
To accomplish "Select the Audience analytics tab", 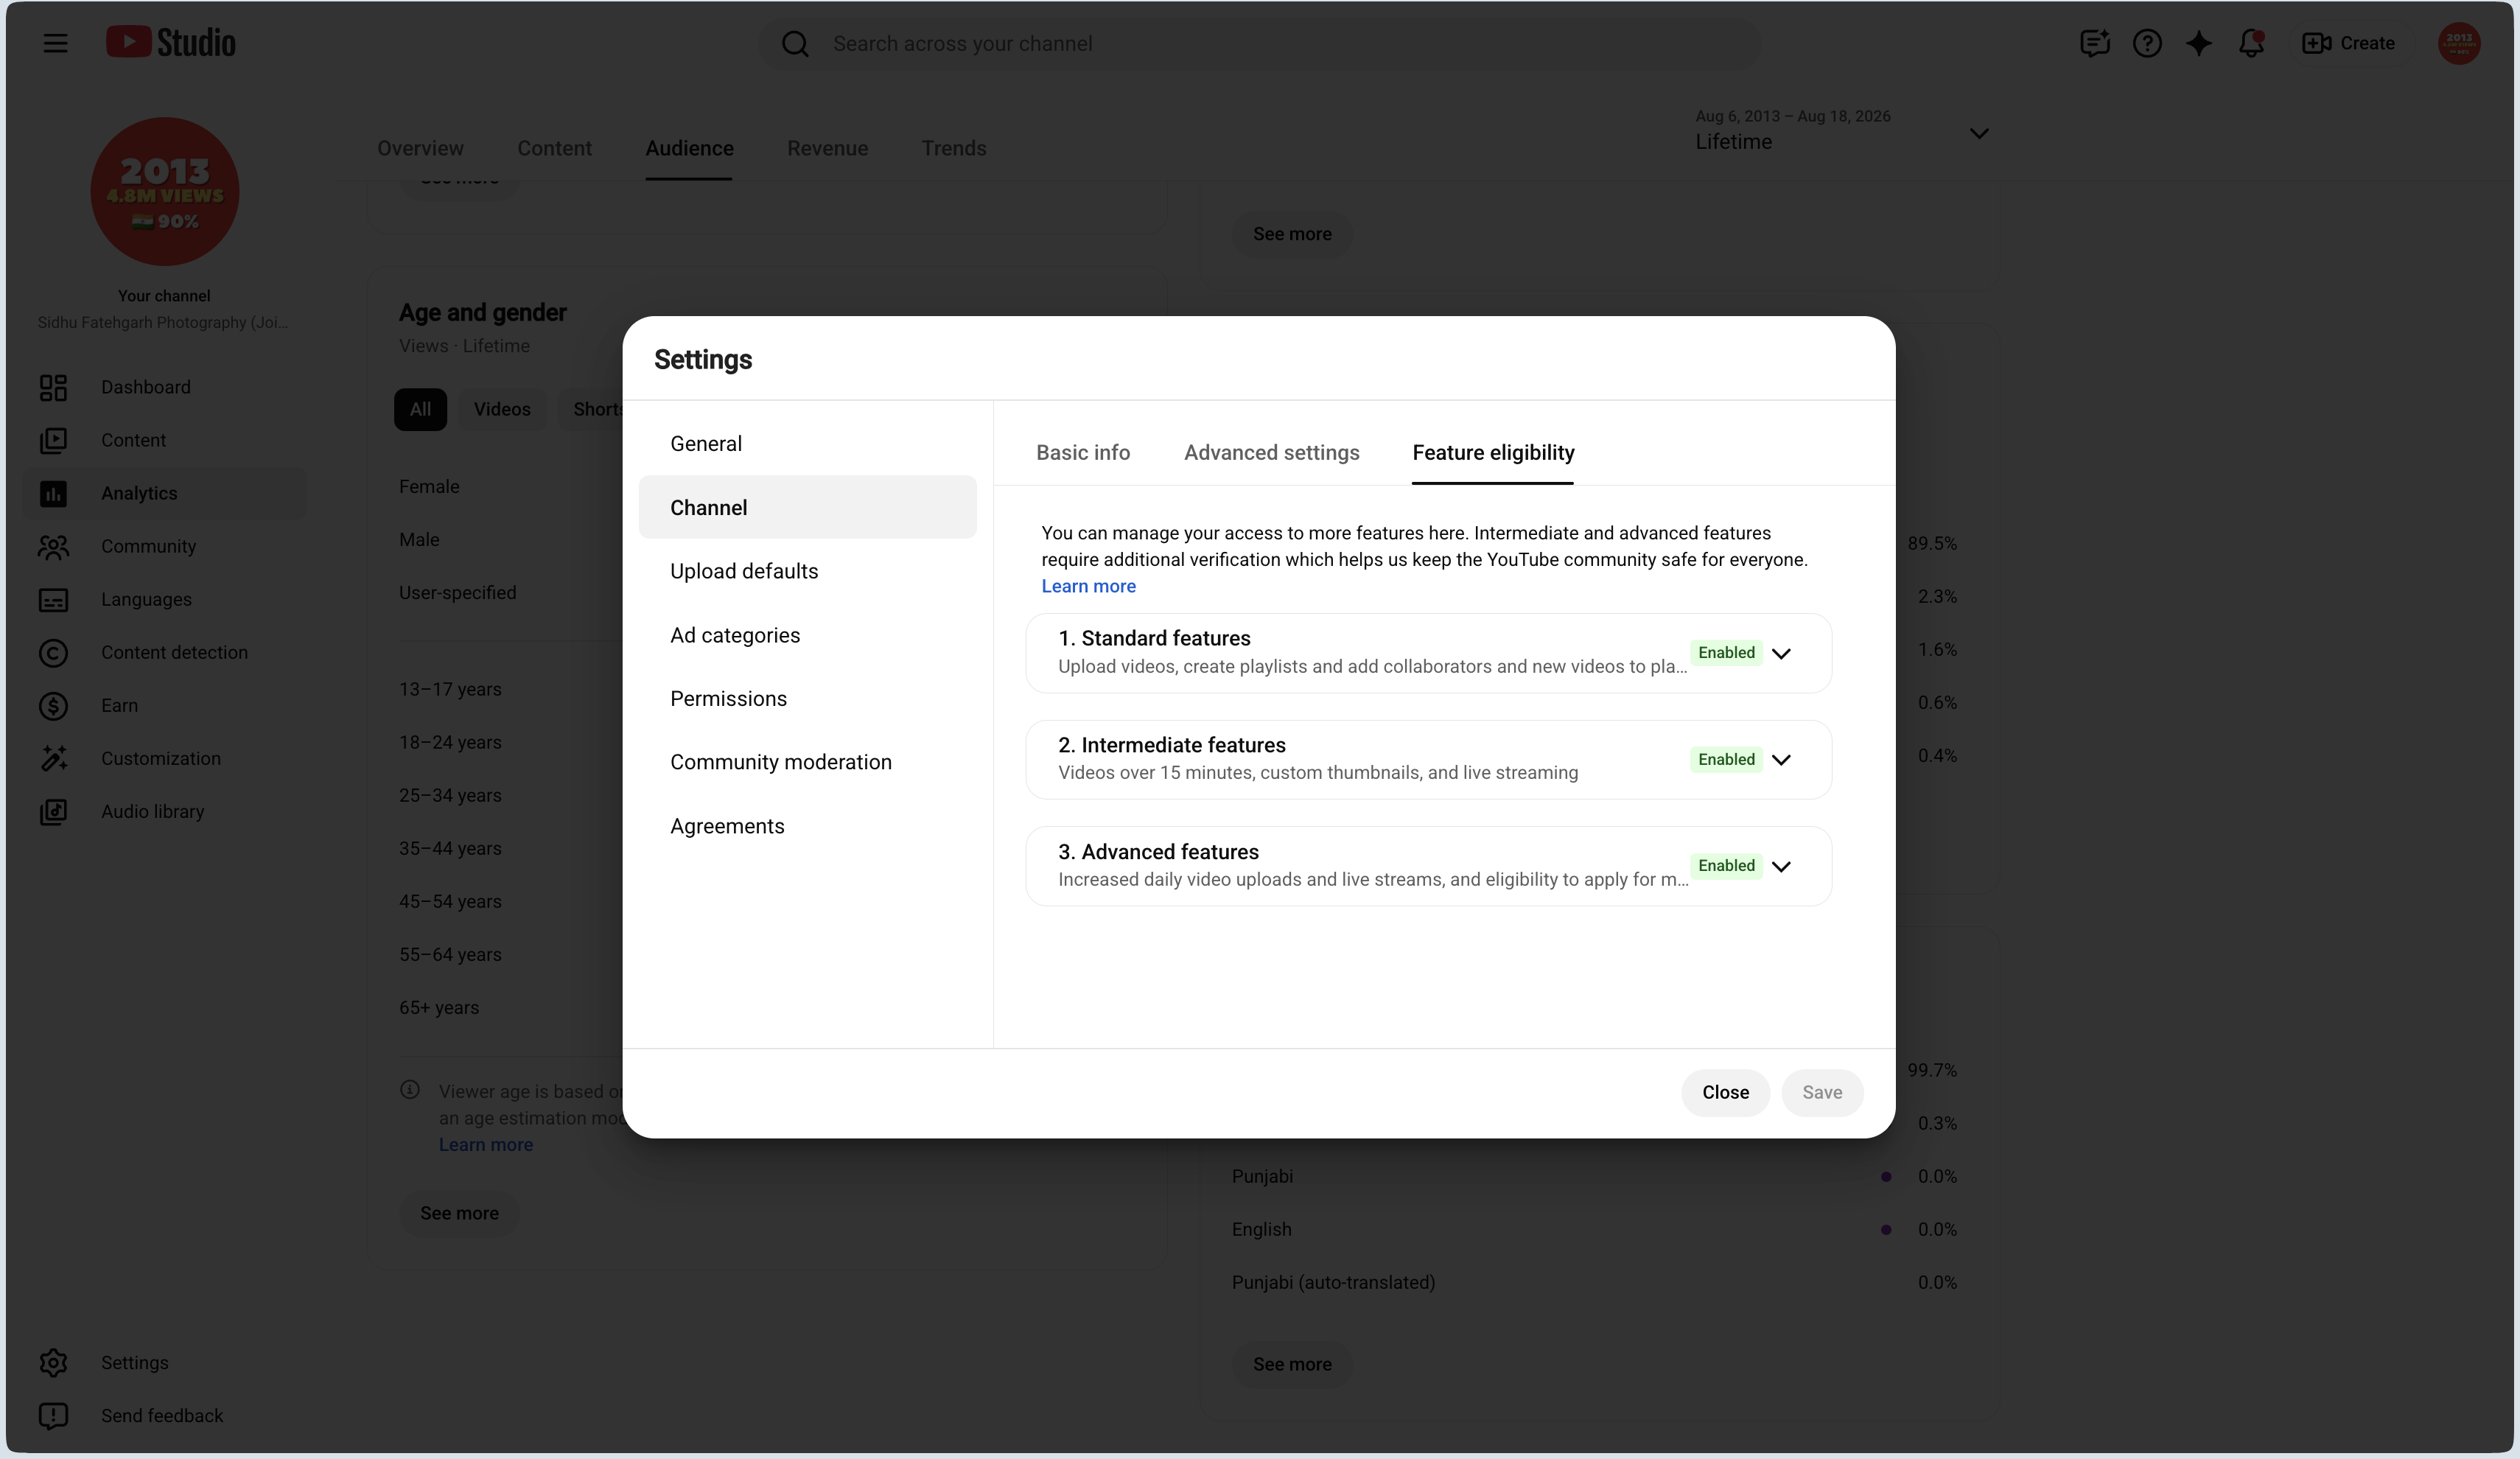I will (x=689, y=148).
